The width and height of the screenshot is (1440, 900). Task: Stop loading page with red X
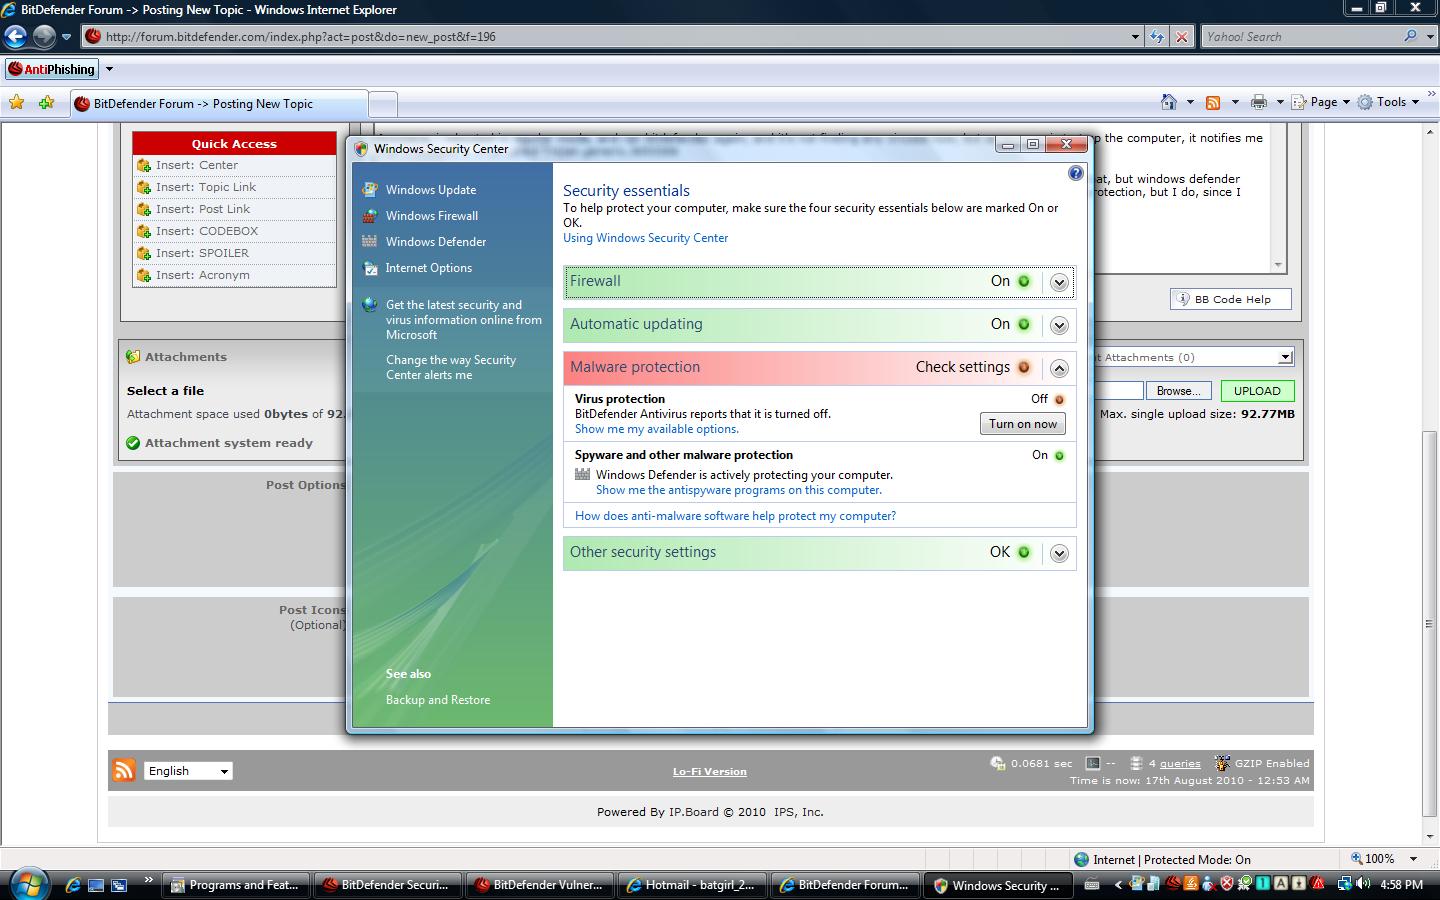tap(1181, 37)
